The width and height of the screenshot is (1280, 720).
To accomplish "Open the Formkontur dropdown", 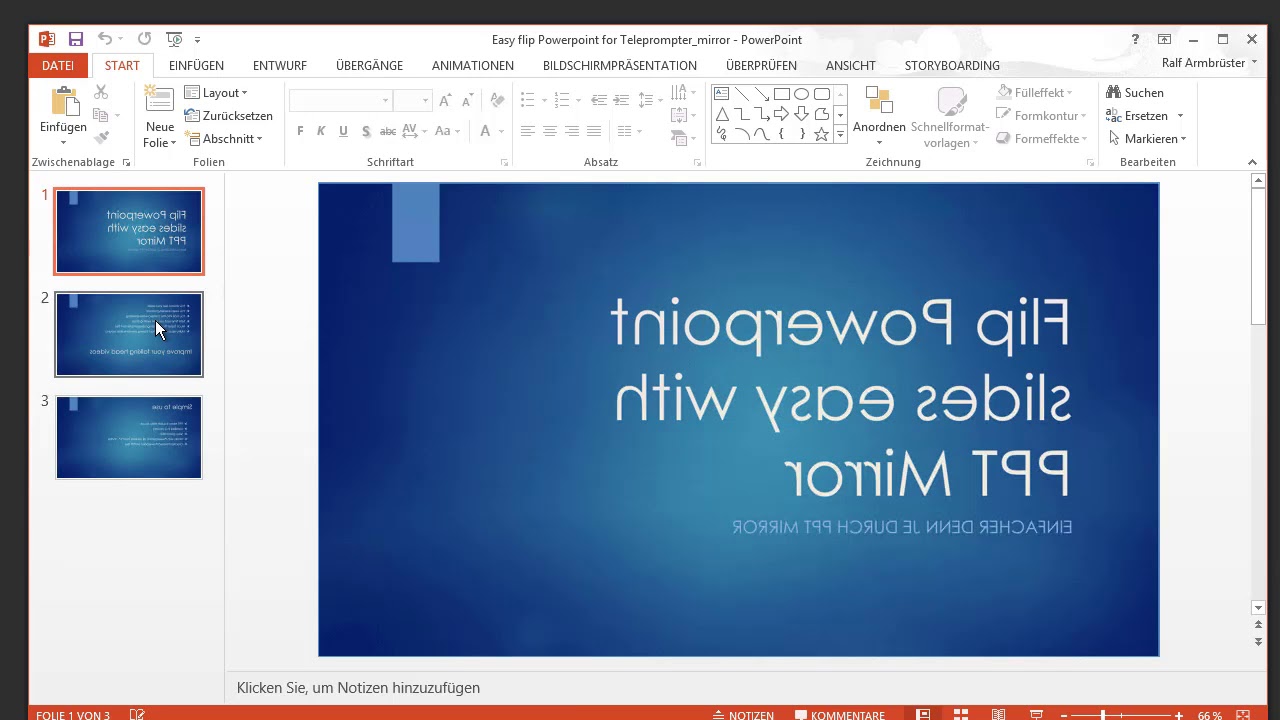I will 1041,115.
